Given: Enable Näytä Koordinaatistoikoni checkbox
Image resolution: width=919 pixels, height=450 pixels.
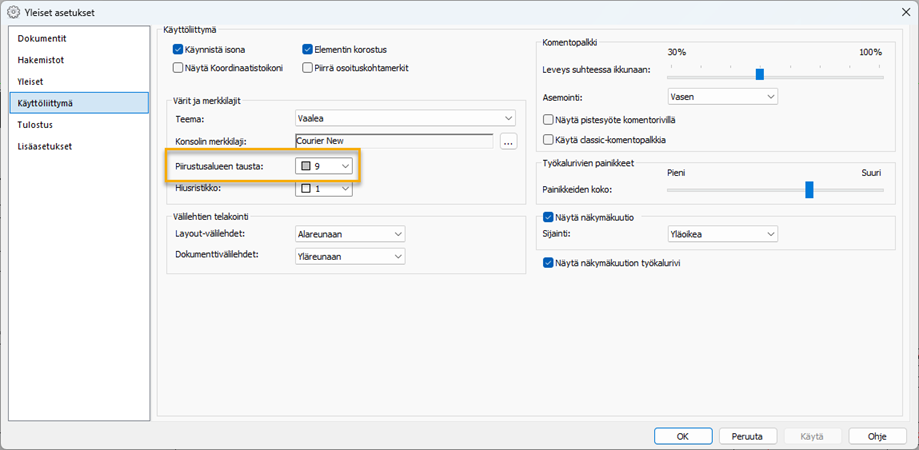Looking at the screenshot, I should 178,68.
